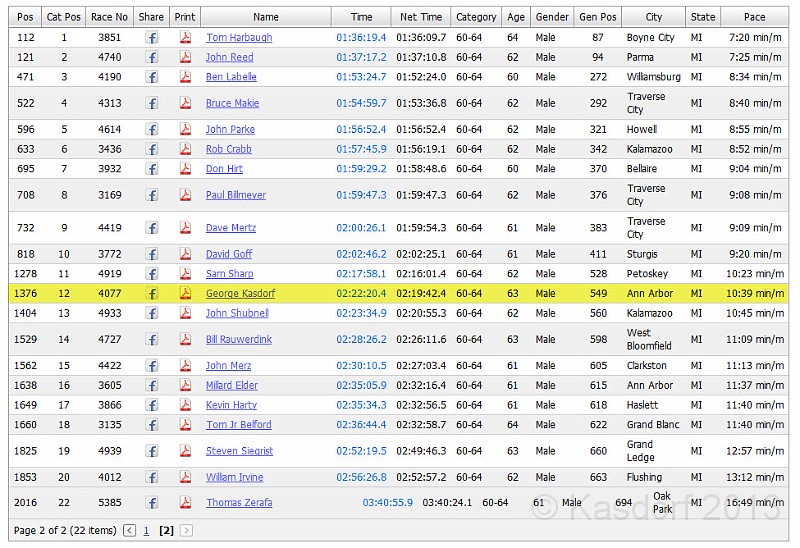Open Ben Labelle's name link

click(x=230, y=77)
